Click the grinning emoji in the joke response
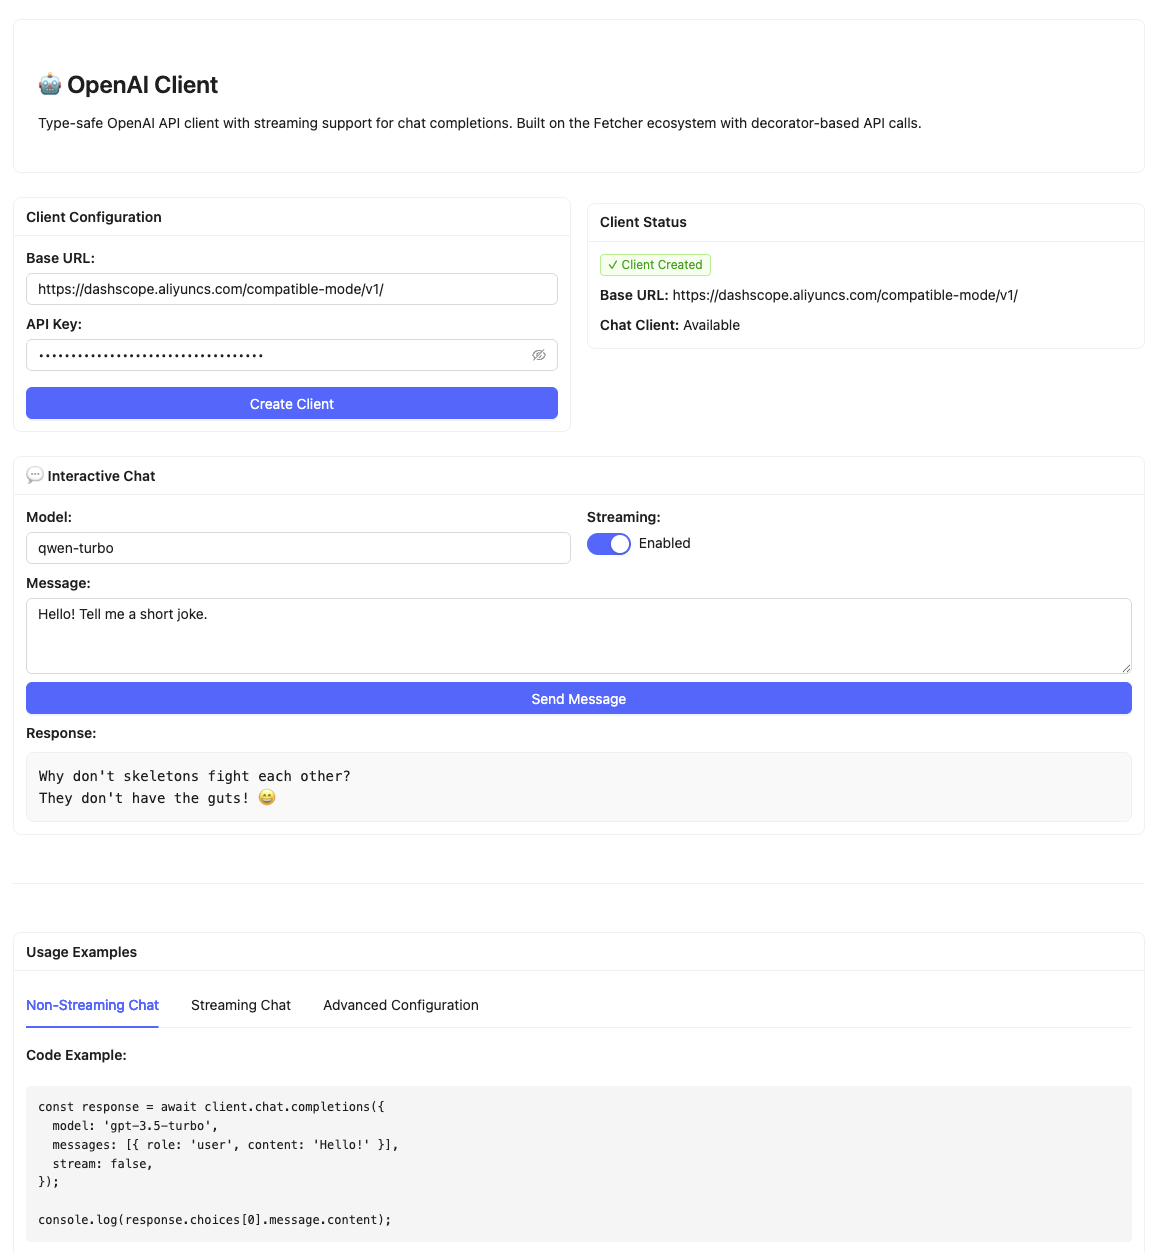 (x=267, y=798)
